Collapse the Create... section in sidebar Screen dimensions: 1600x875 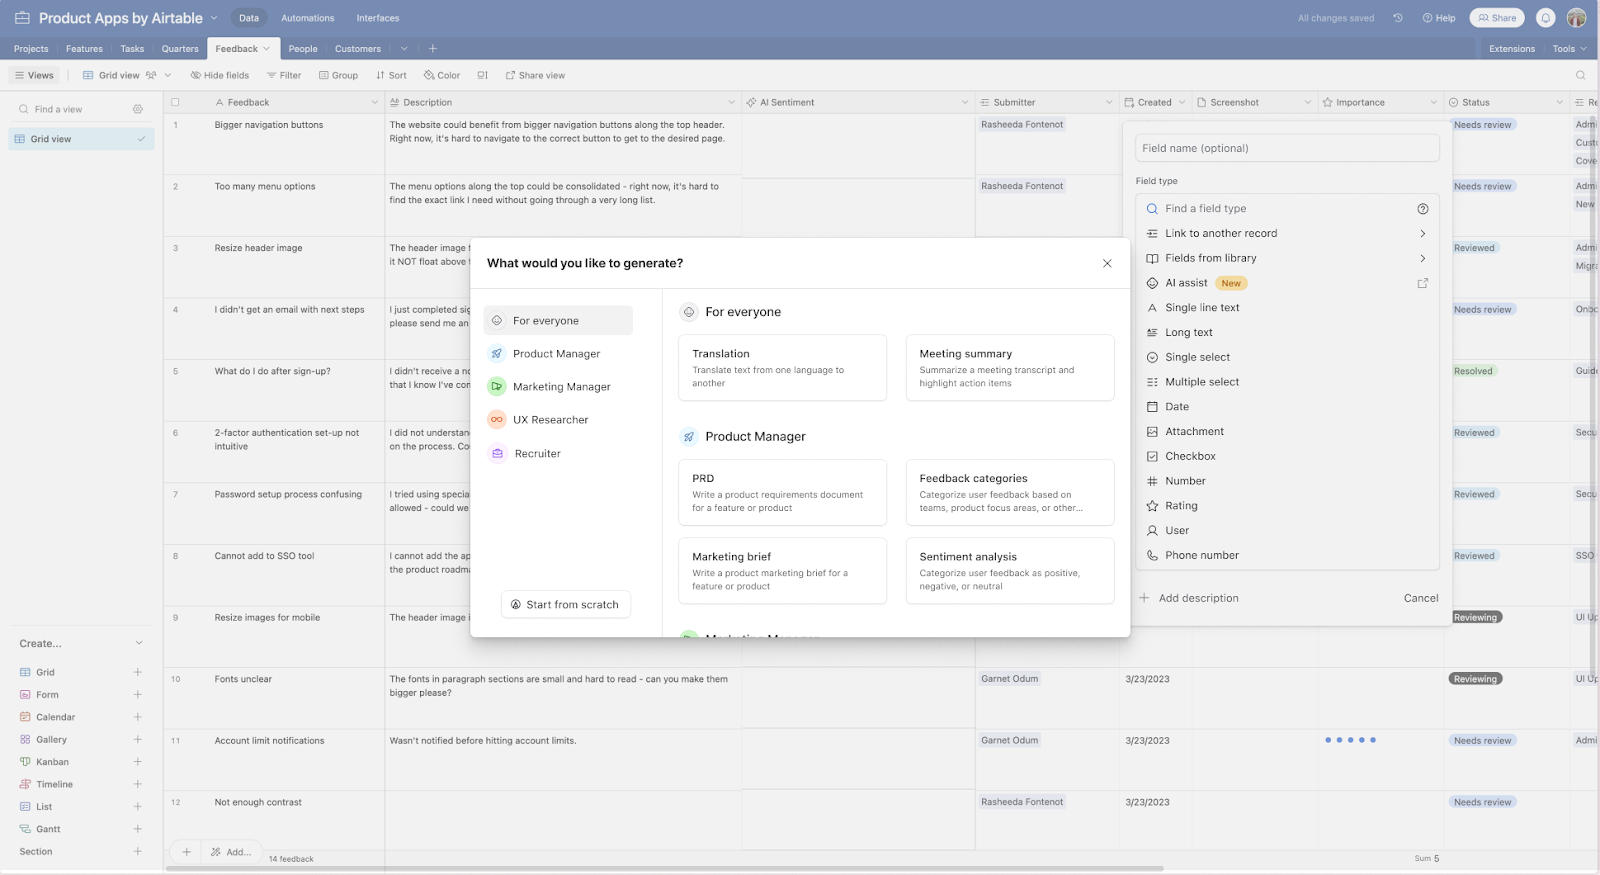point(139,643)
